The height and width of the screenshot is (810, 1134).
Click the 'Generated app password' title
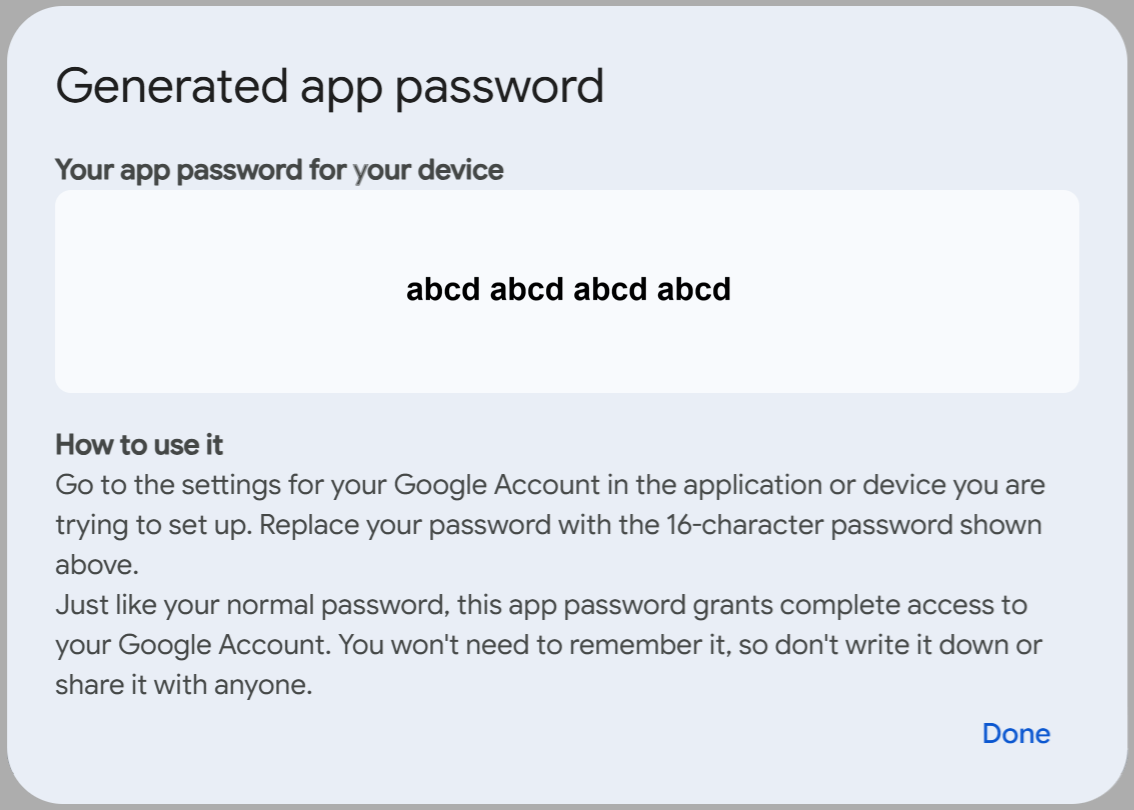pyautogui.click(x=330, y=85)
